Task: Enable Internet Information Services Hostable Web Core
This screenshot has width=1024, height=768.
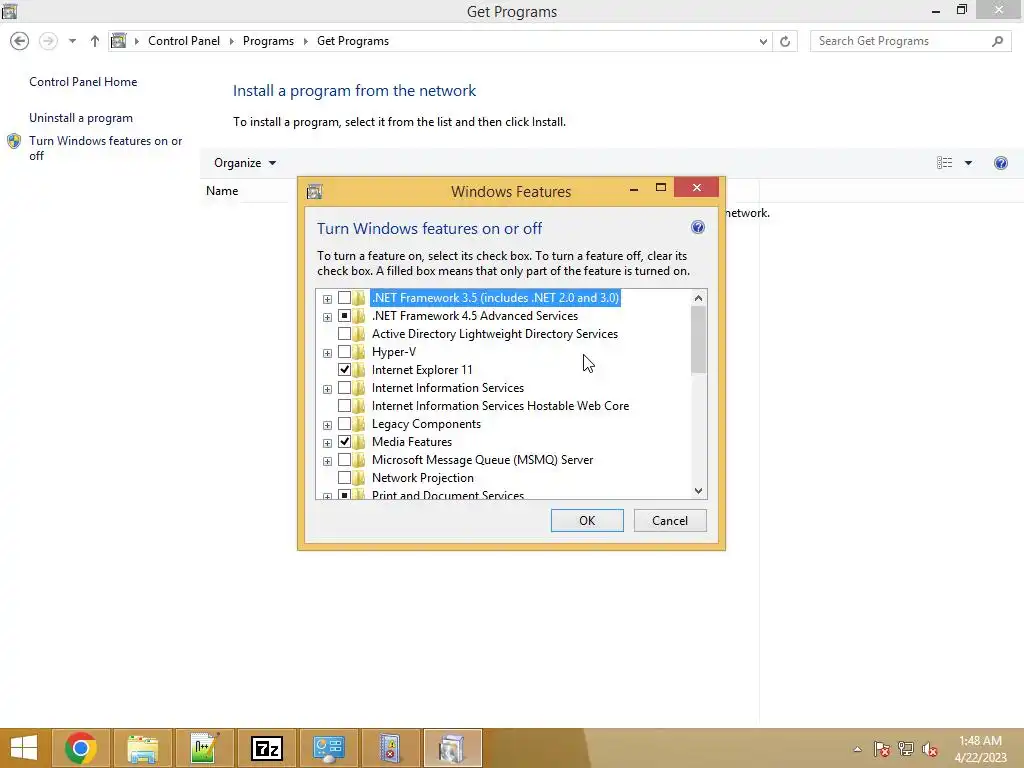Action: pos(344,406)
